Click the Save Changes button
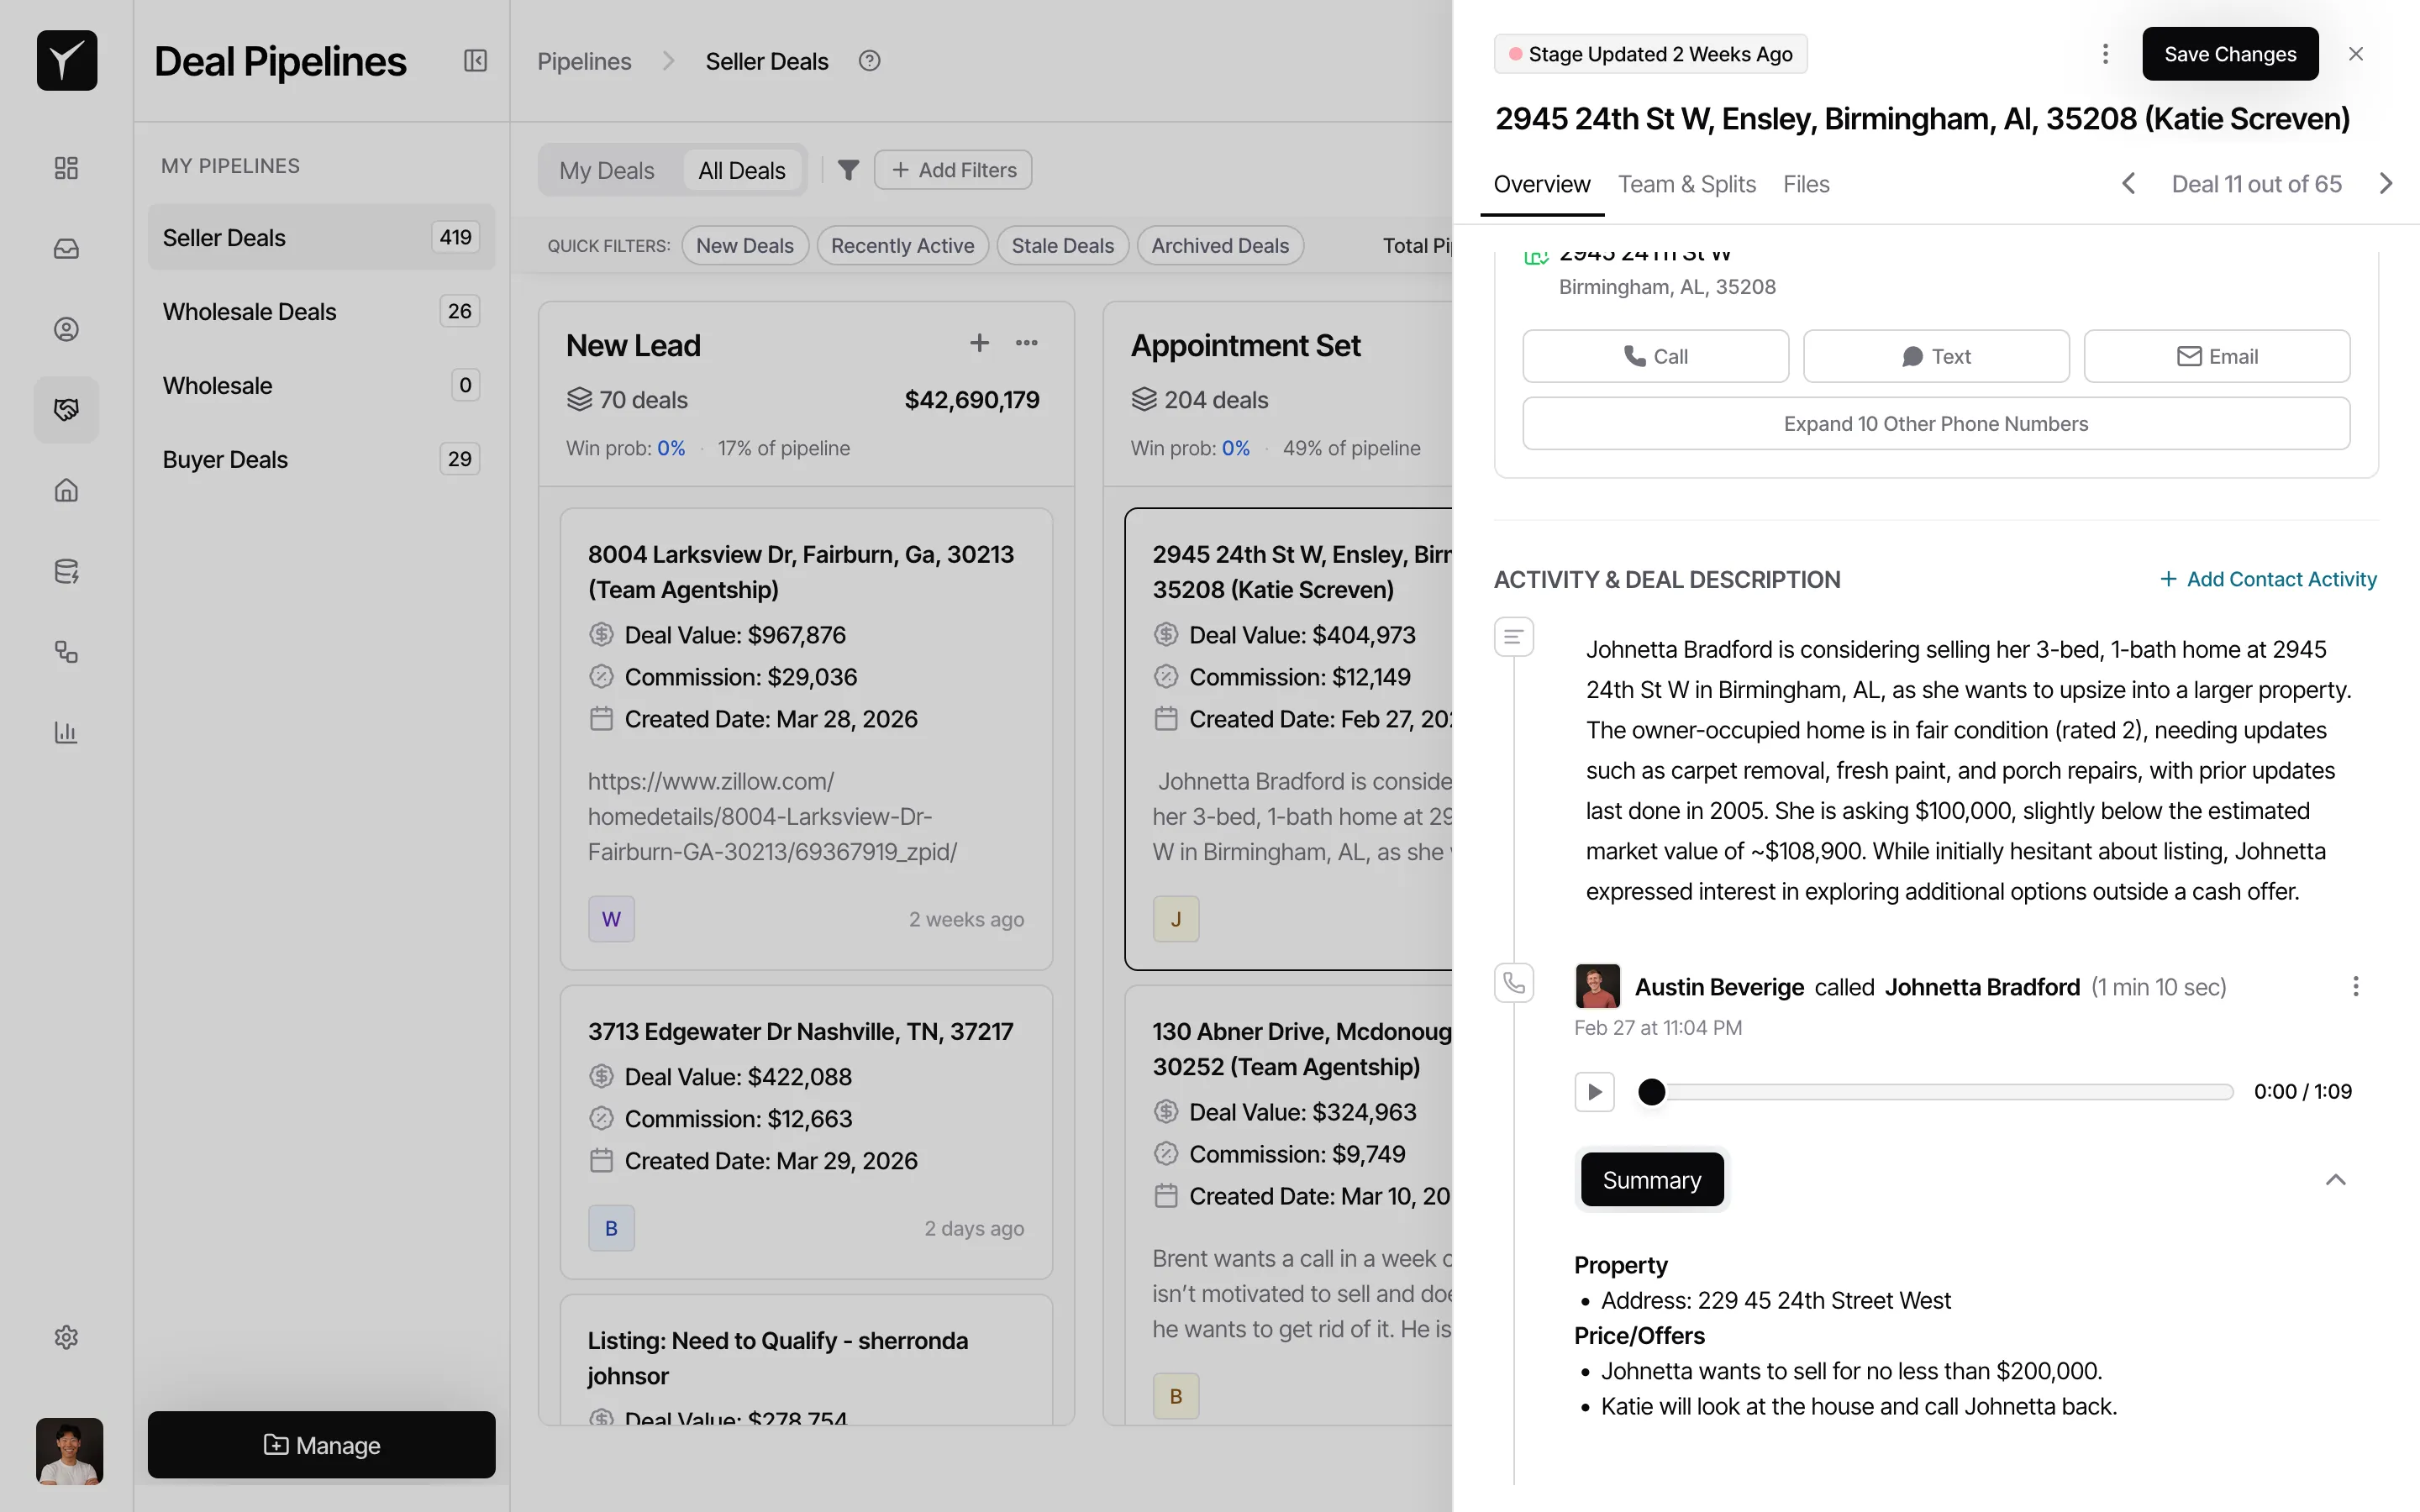 tap(2230, 54)
